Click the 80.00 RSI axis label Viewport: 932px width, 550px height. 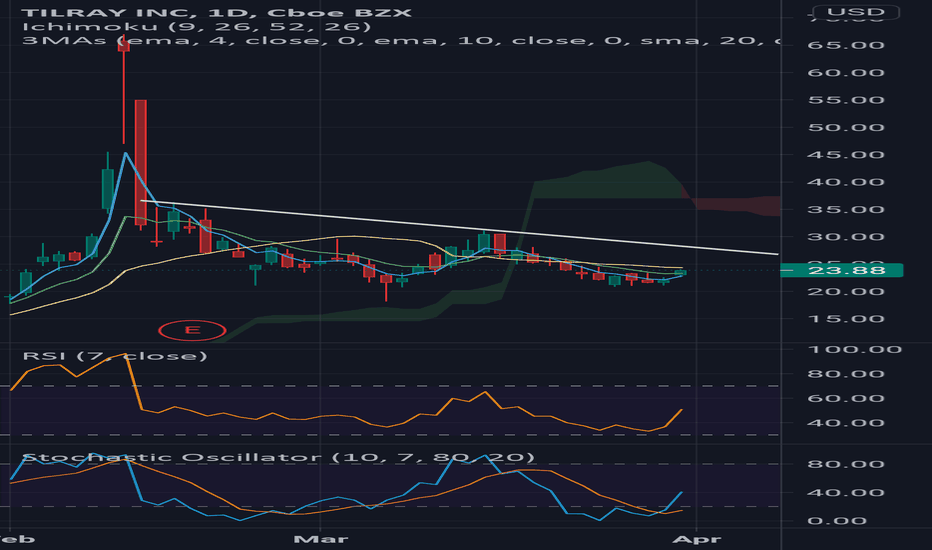coord(846,373)
